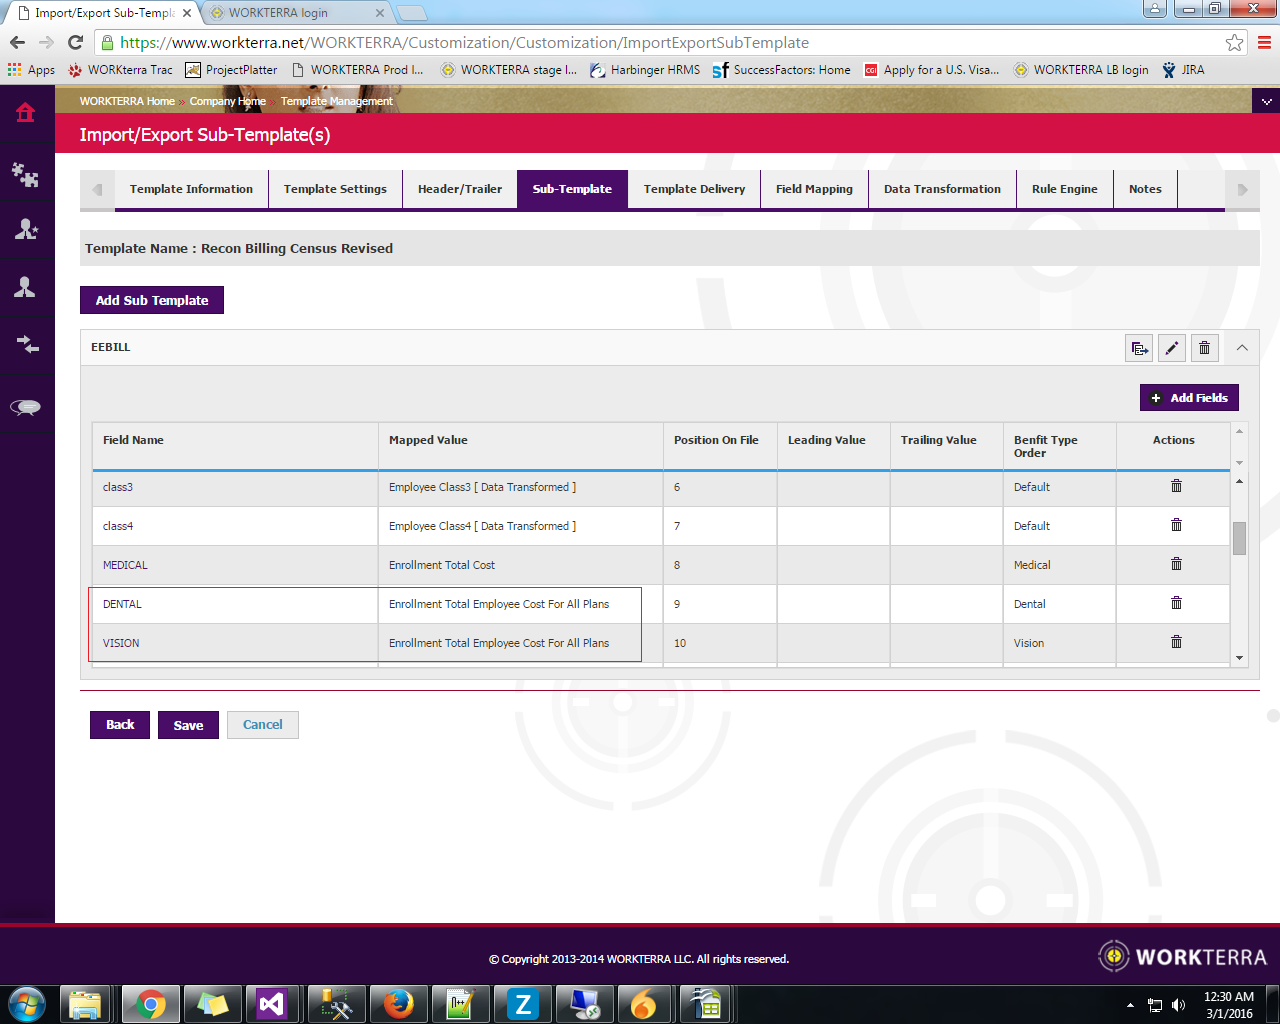Open the Rule Engine tab
Viewport: 1280px width, 1024px height.
click(1065, 189)
